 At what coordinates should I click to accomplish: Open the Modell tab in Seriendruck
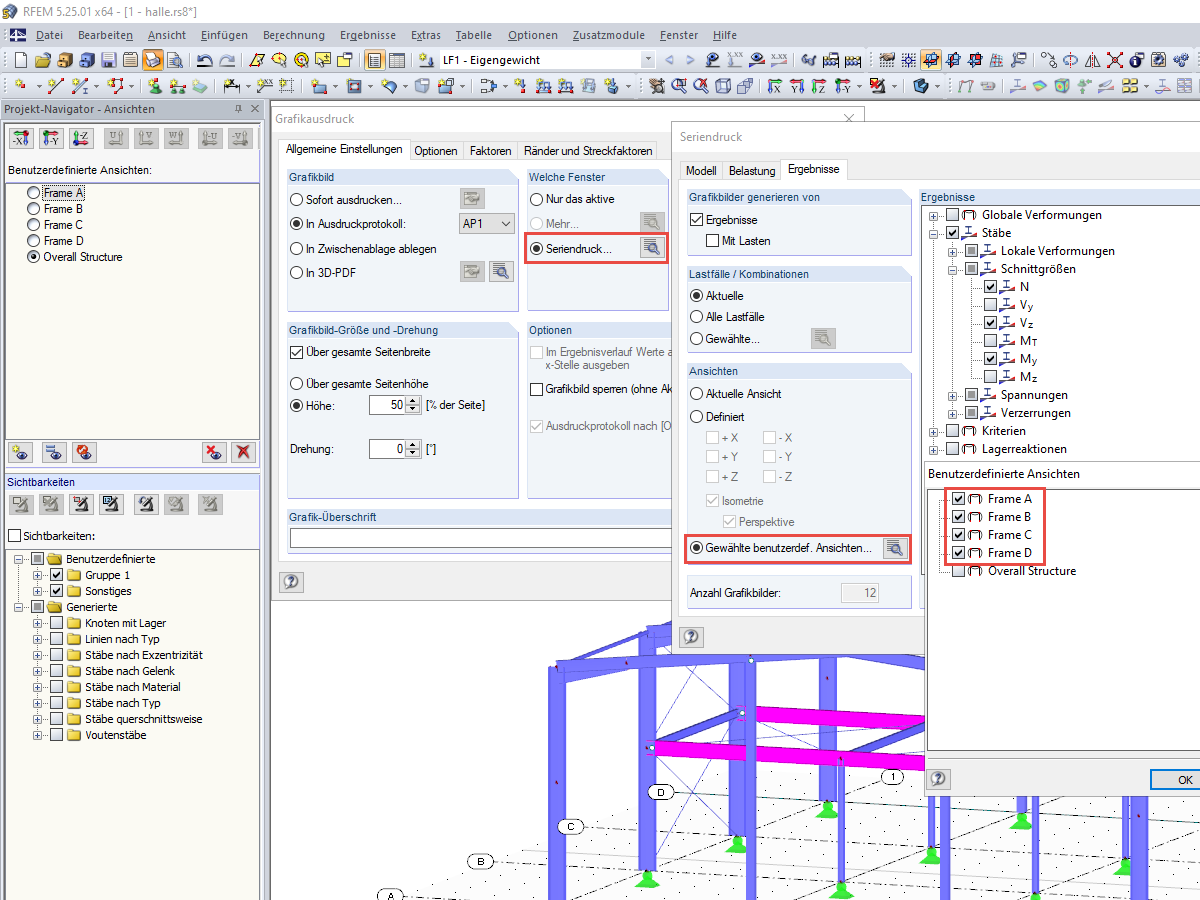(x=701, y=171)
